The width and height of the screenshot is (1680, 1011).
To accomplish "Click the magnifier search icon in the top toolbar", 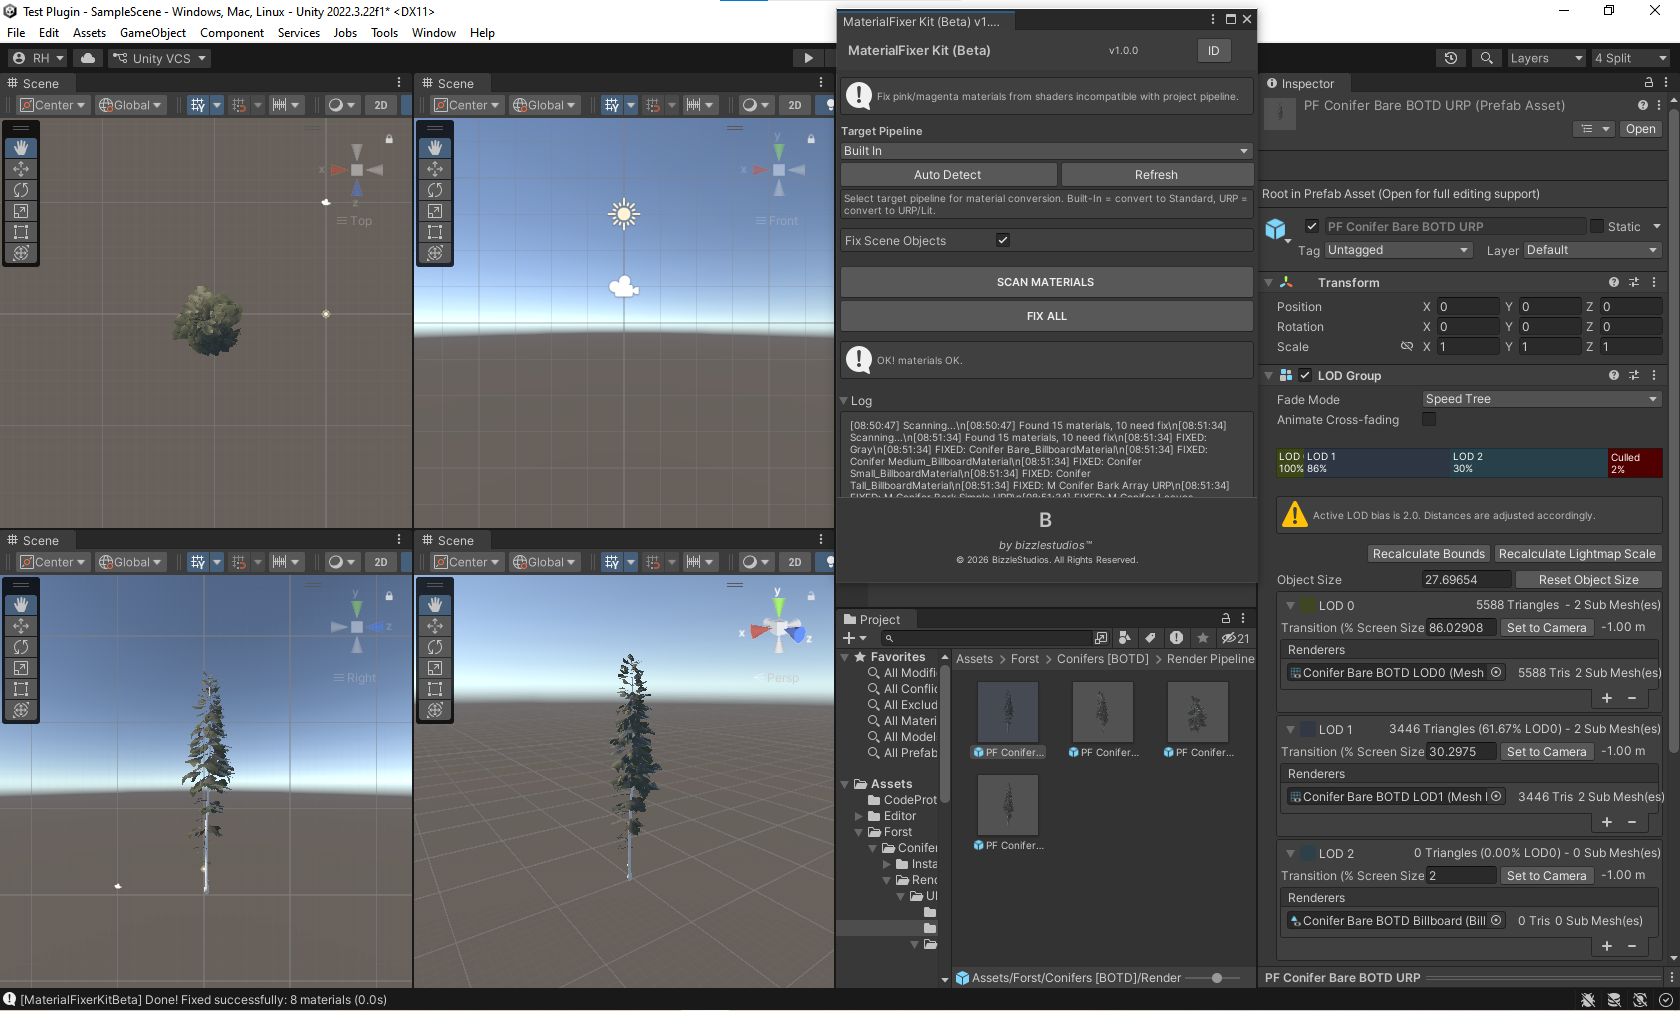I will [1487, 58].
